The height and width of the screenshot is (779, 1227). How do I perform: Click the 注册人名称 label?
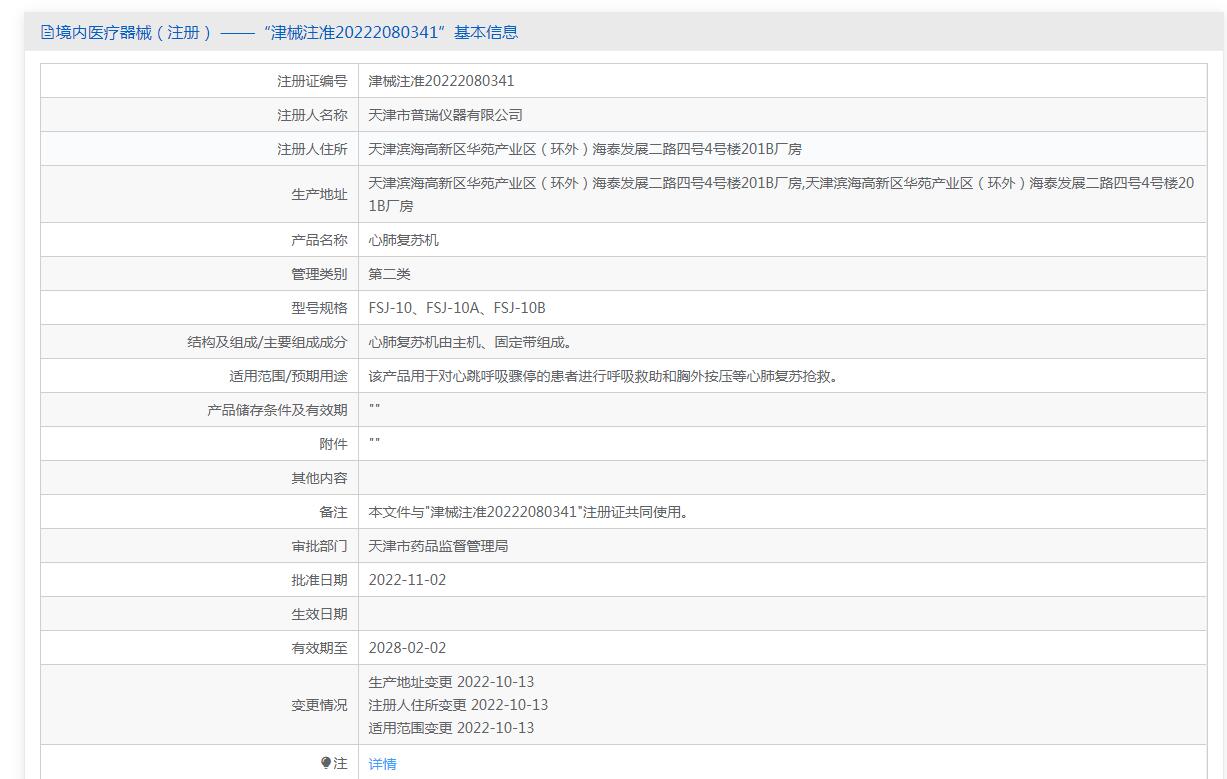(312, 115)
